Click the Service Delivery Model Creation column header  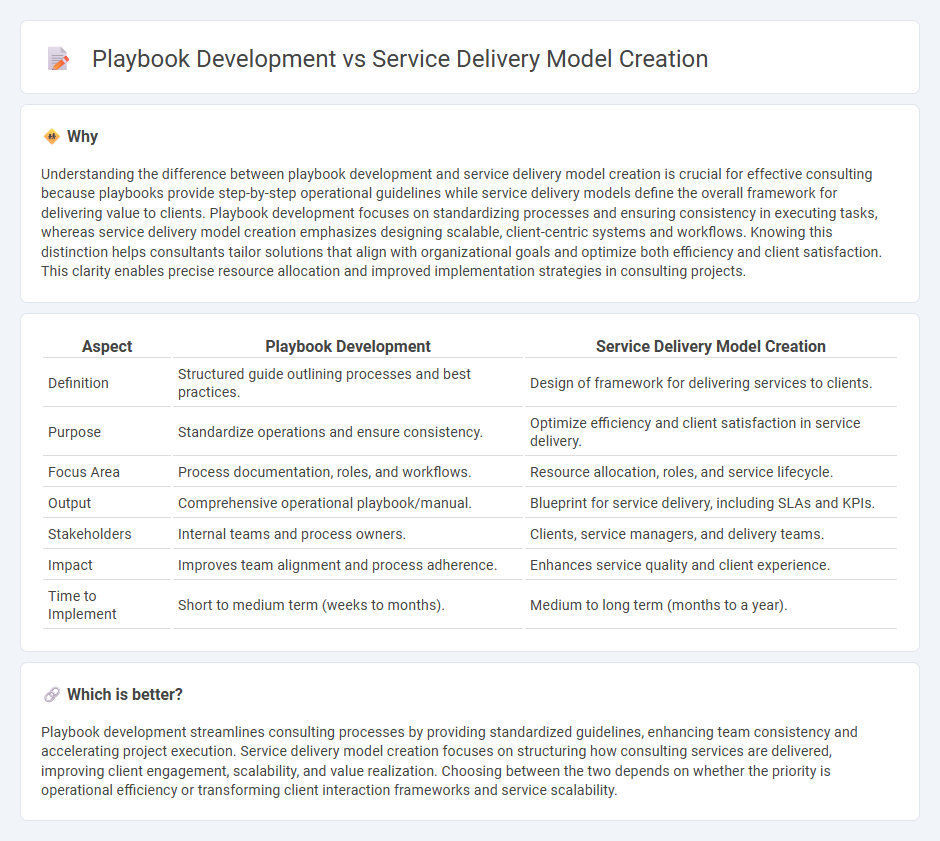point(710,346)
